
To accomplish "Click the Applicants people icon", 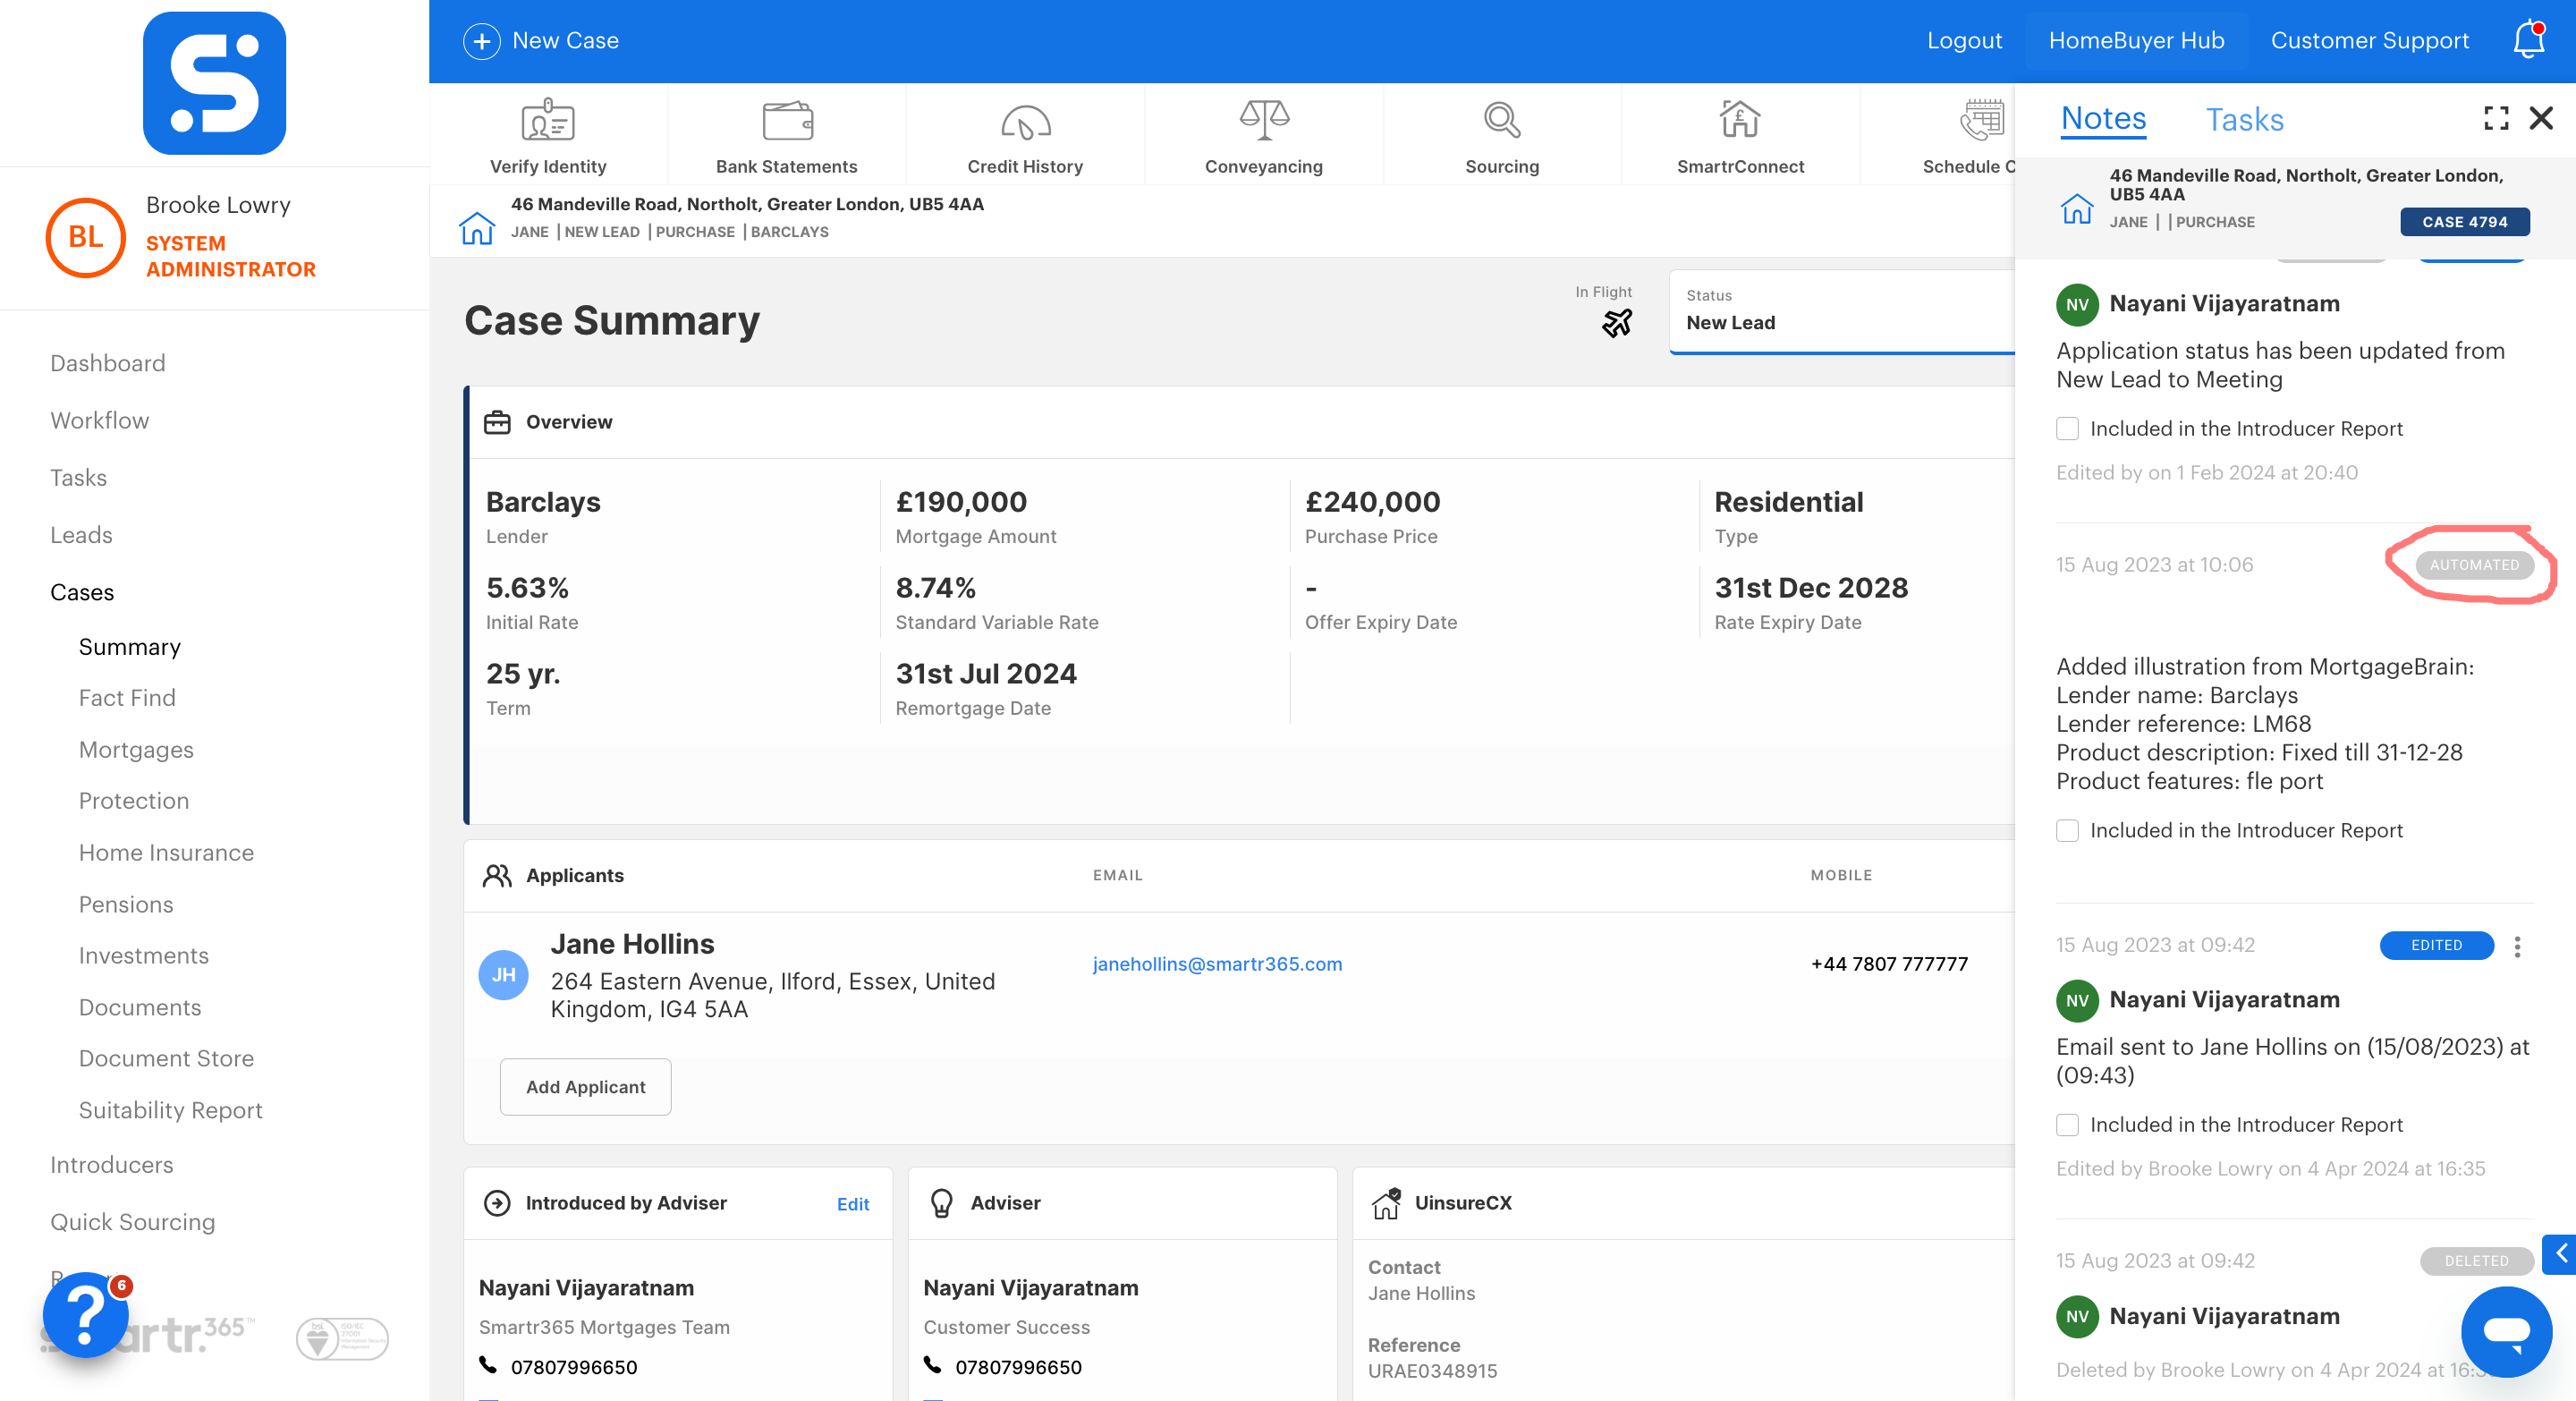I will tap(497, 875).
